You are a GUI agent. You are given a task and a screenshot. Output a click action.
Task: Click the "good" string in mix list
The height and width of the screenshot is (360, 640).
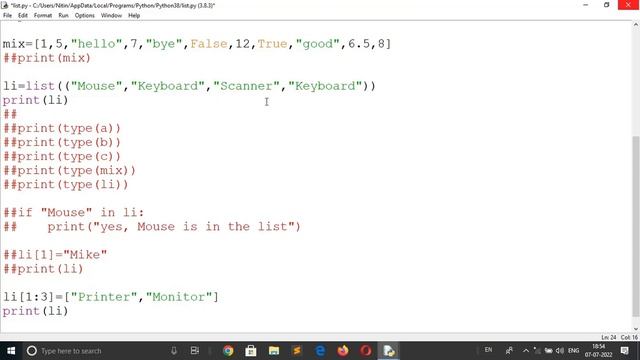[x=318, y=43]
